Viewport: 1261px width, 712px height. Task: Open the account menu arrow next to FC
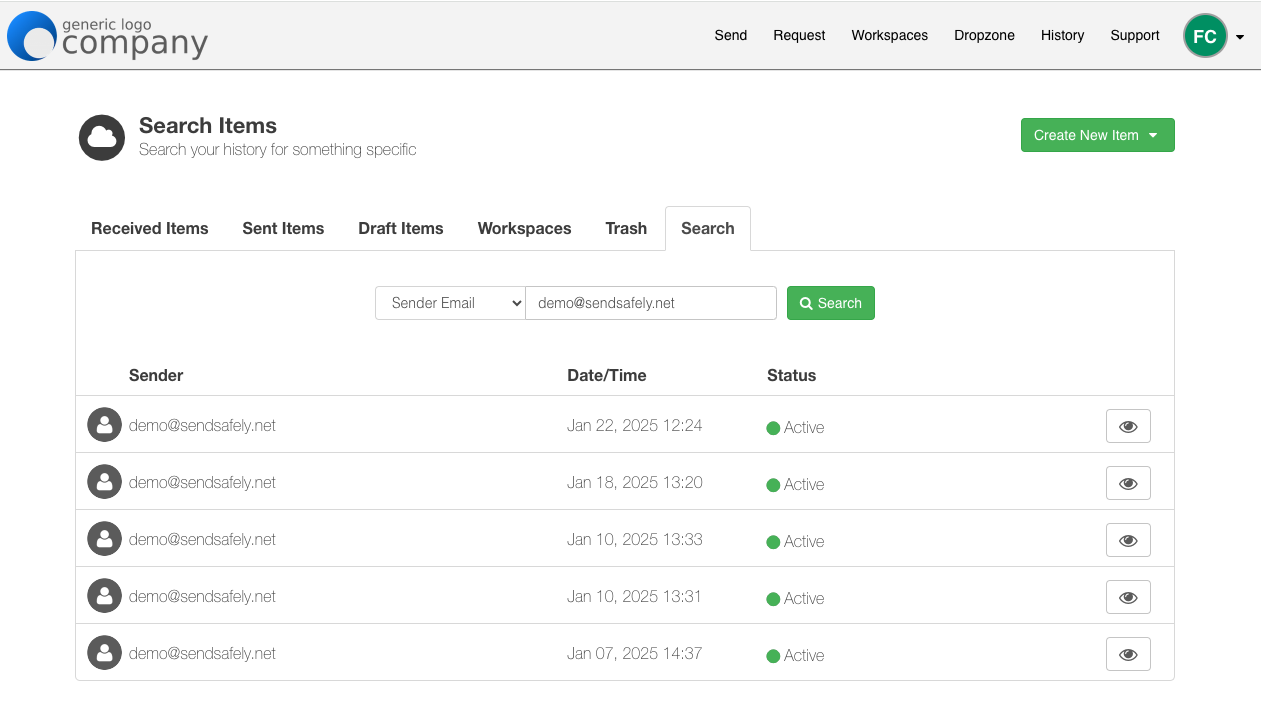(1240, 37)
